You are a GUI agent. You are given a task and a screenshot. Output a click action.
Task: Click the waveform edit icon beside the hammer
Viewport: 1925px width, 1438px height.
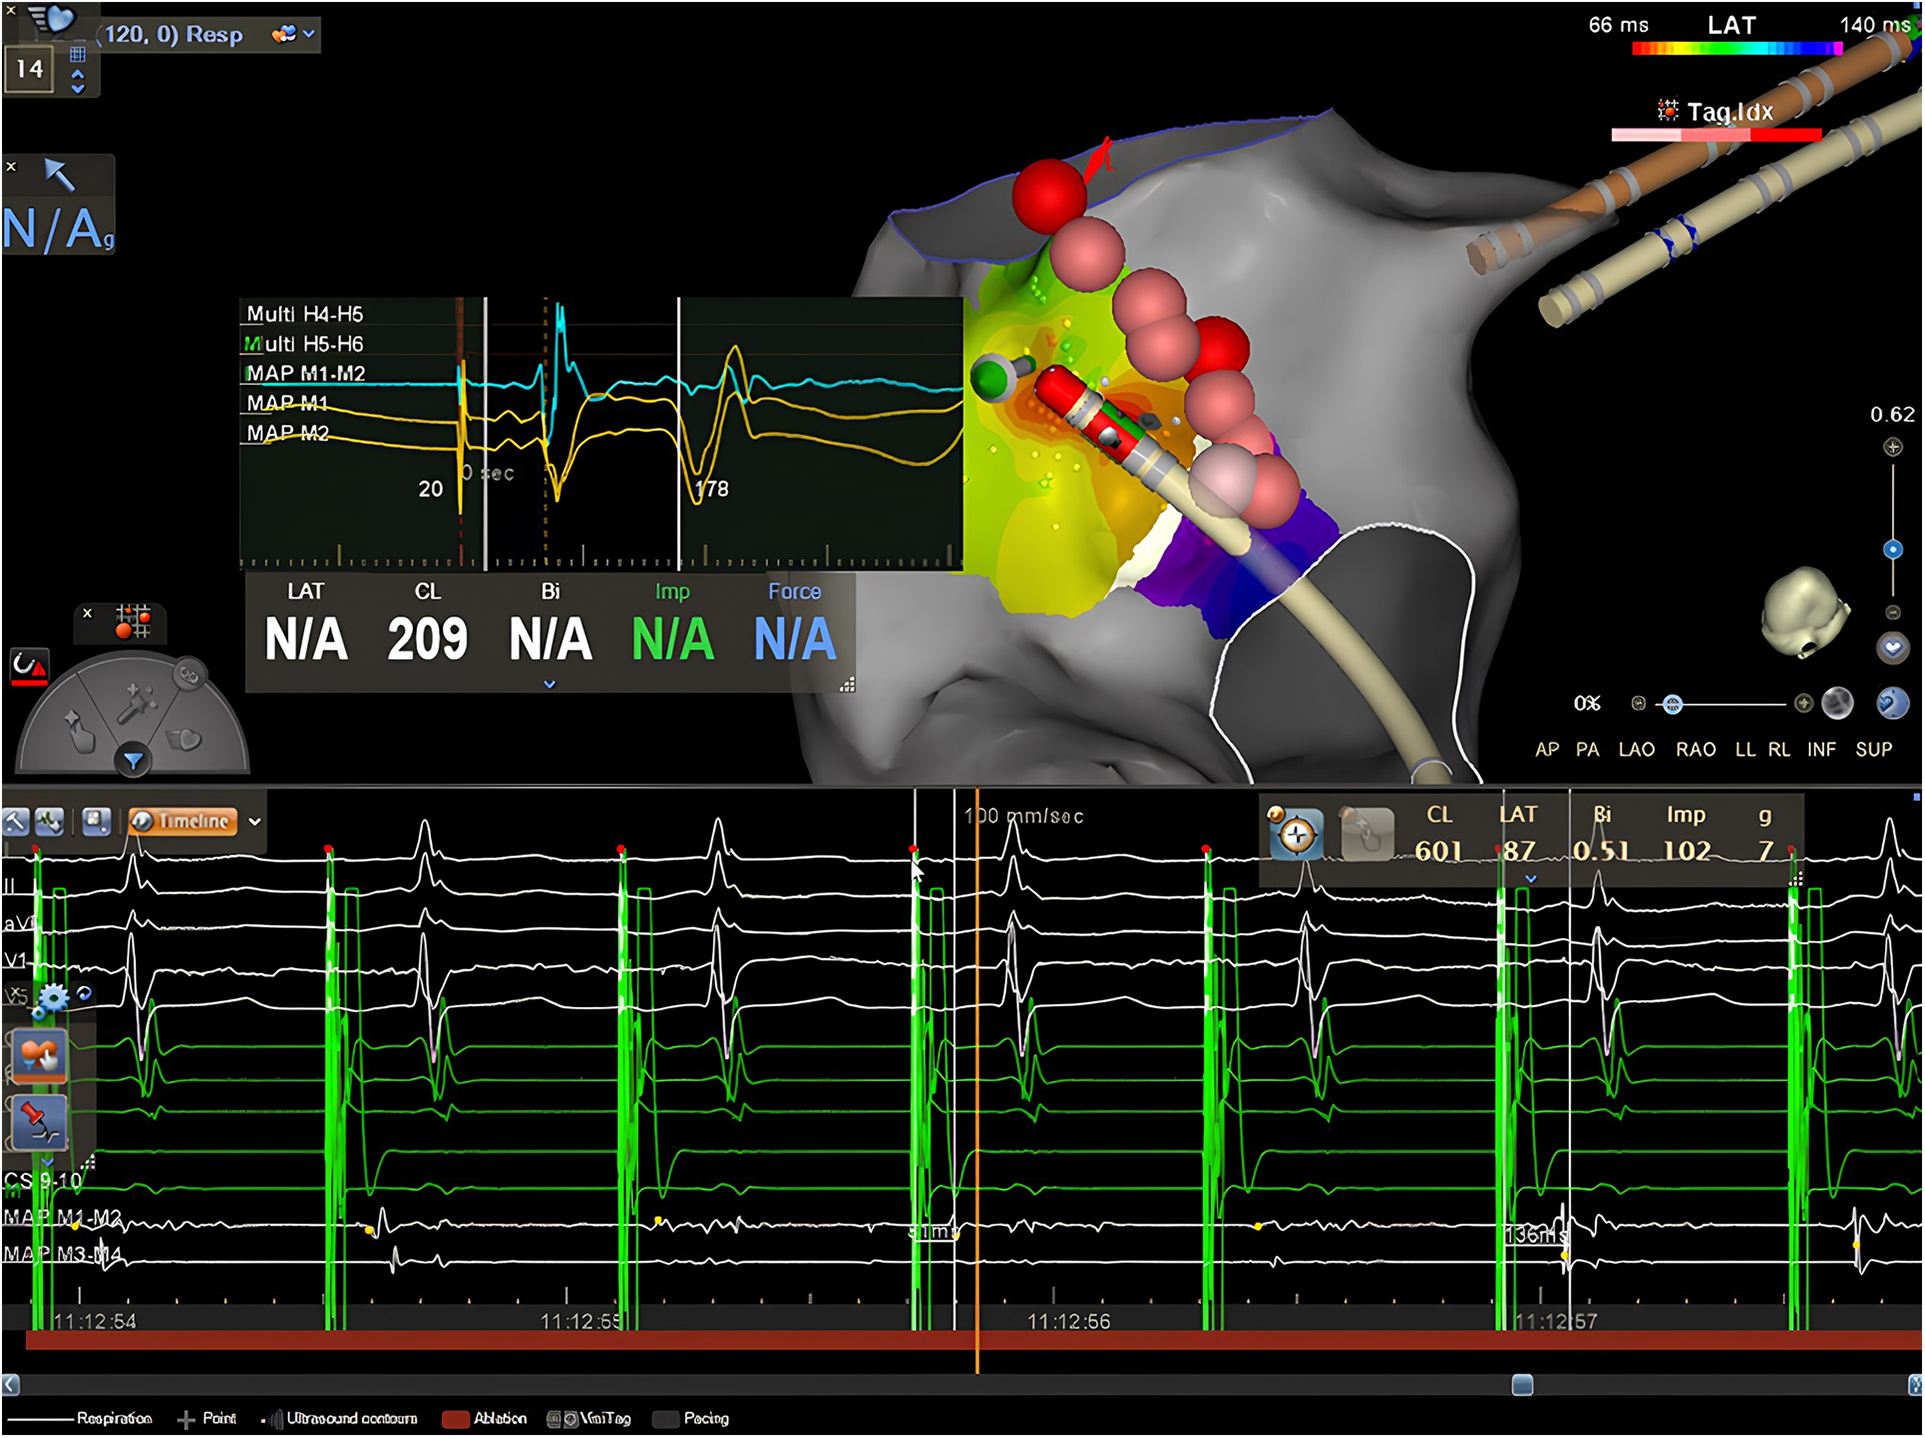tap(49, 822)
